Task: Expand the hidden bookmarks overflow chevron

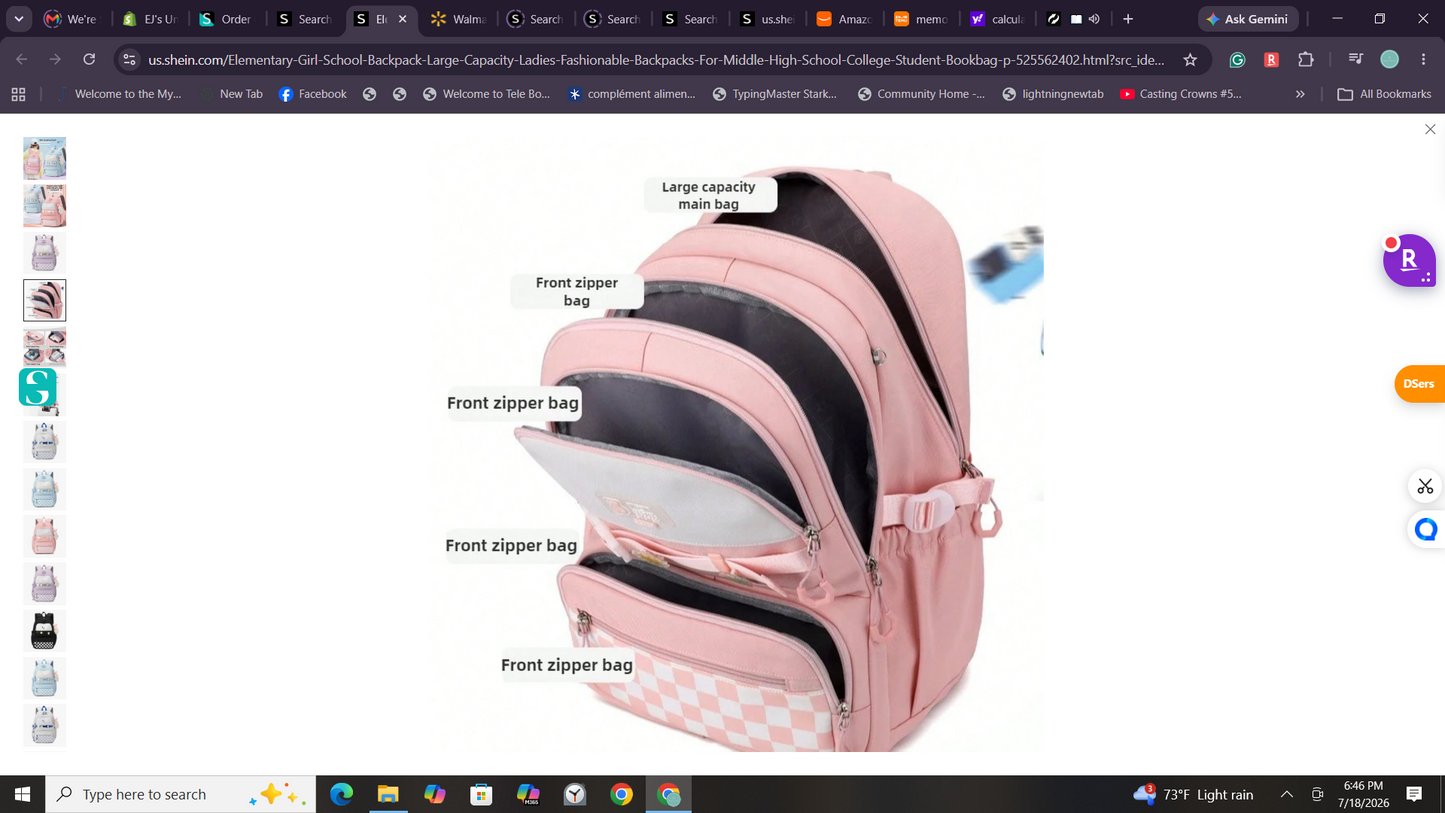Action: (x=1300, y=94)
